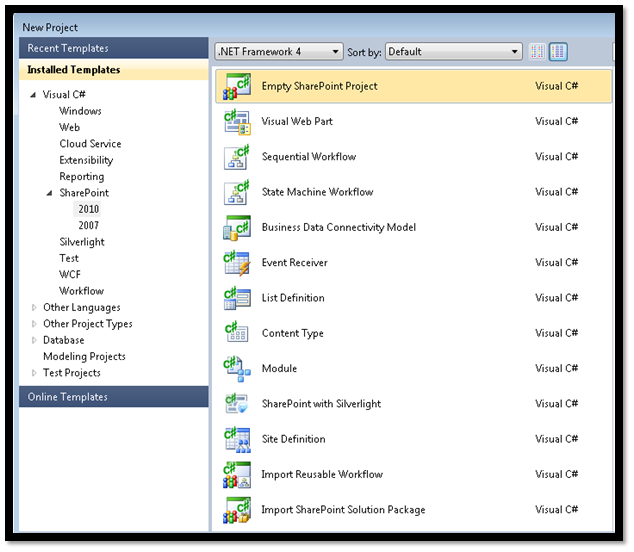This screenshot has width=634, height=552.
Task: Open the Online Templates section
Action: [114, 397]
